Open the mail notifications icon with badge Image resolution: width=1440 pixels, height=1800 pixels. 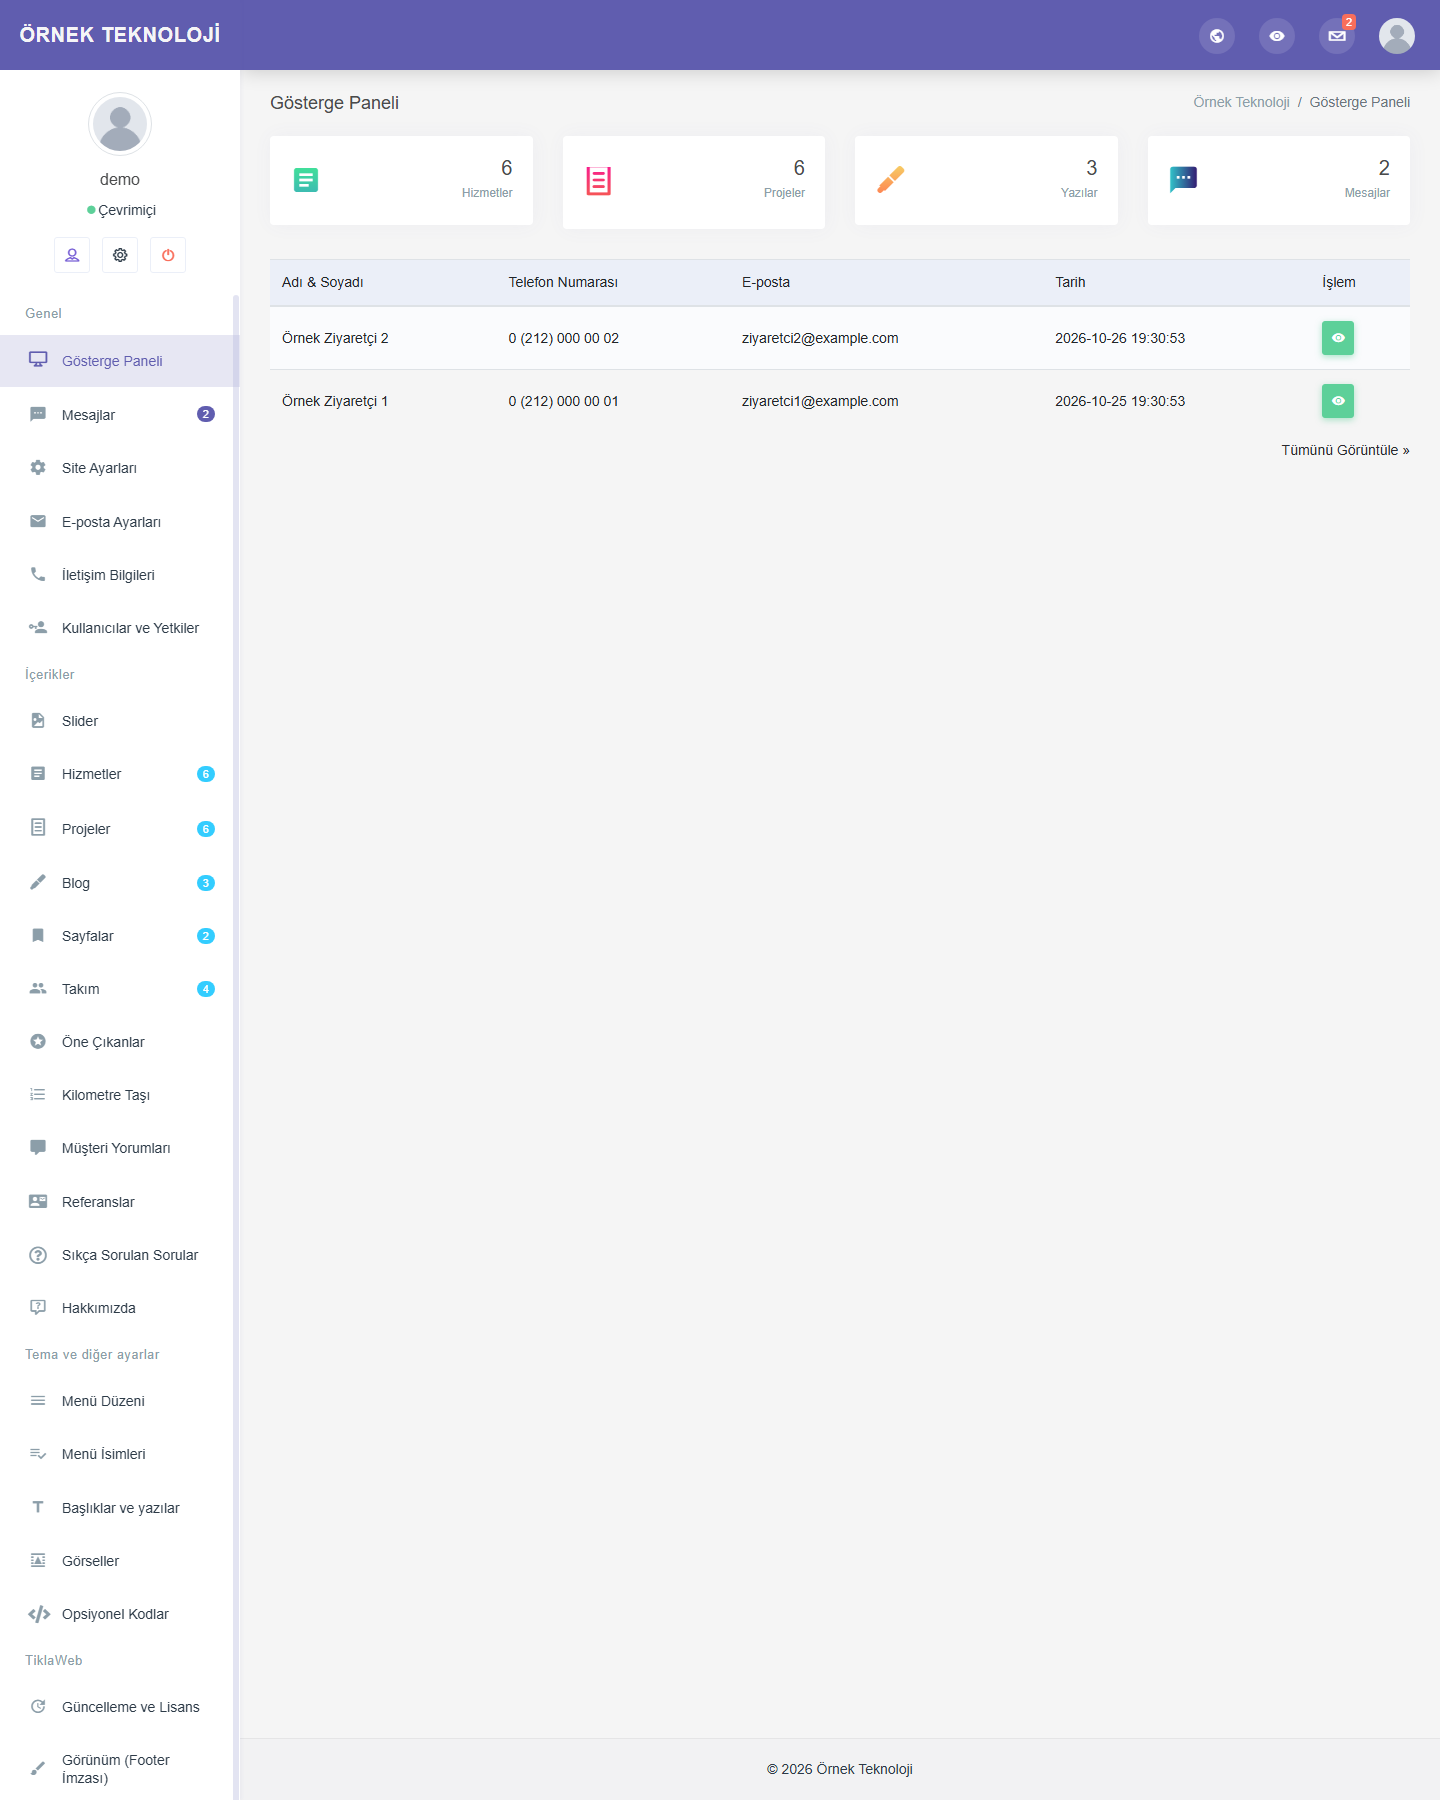pyautogui.click(x=1337, y=36)
